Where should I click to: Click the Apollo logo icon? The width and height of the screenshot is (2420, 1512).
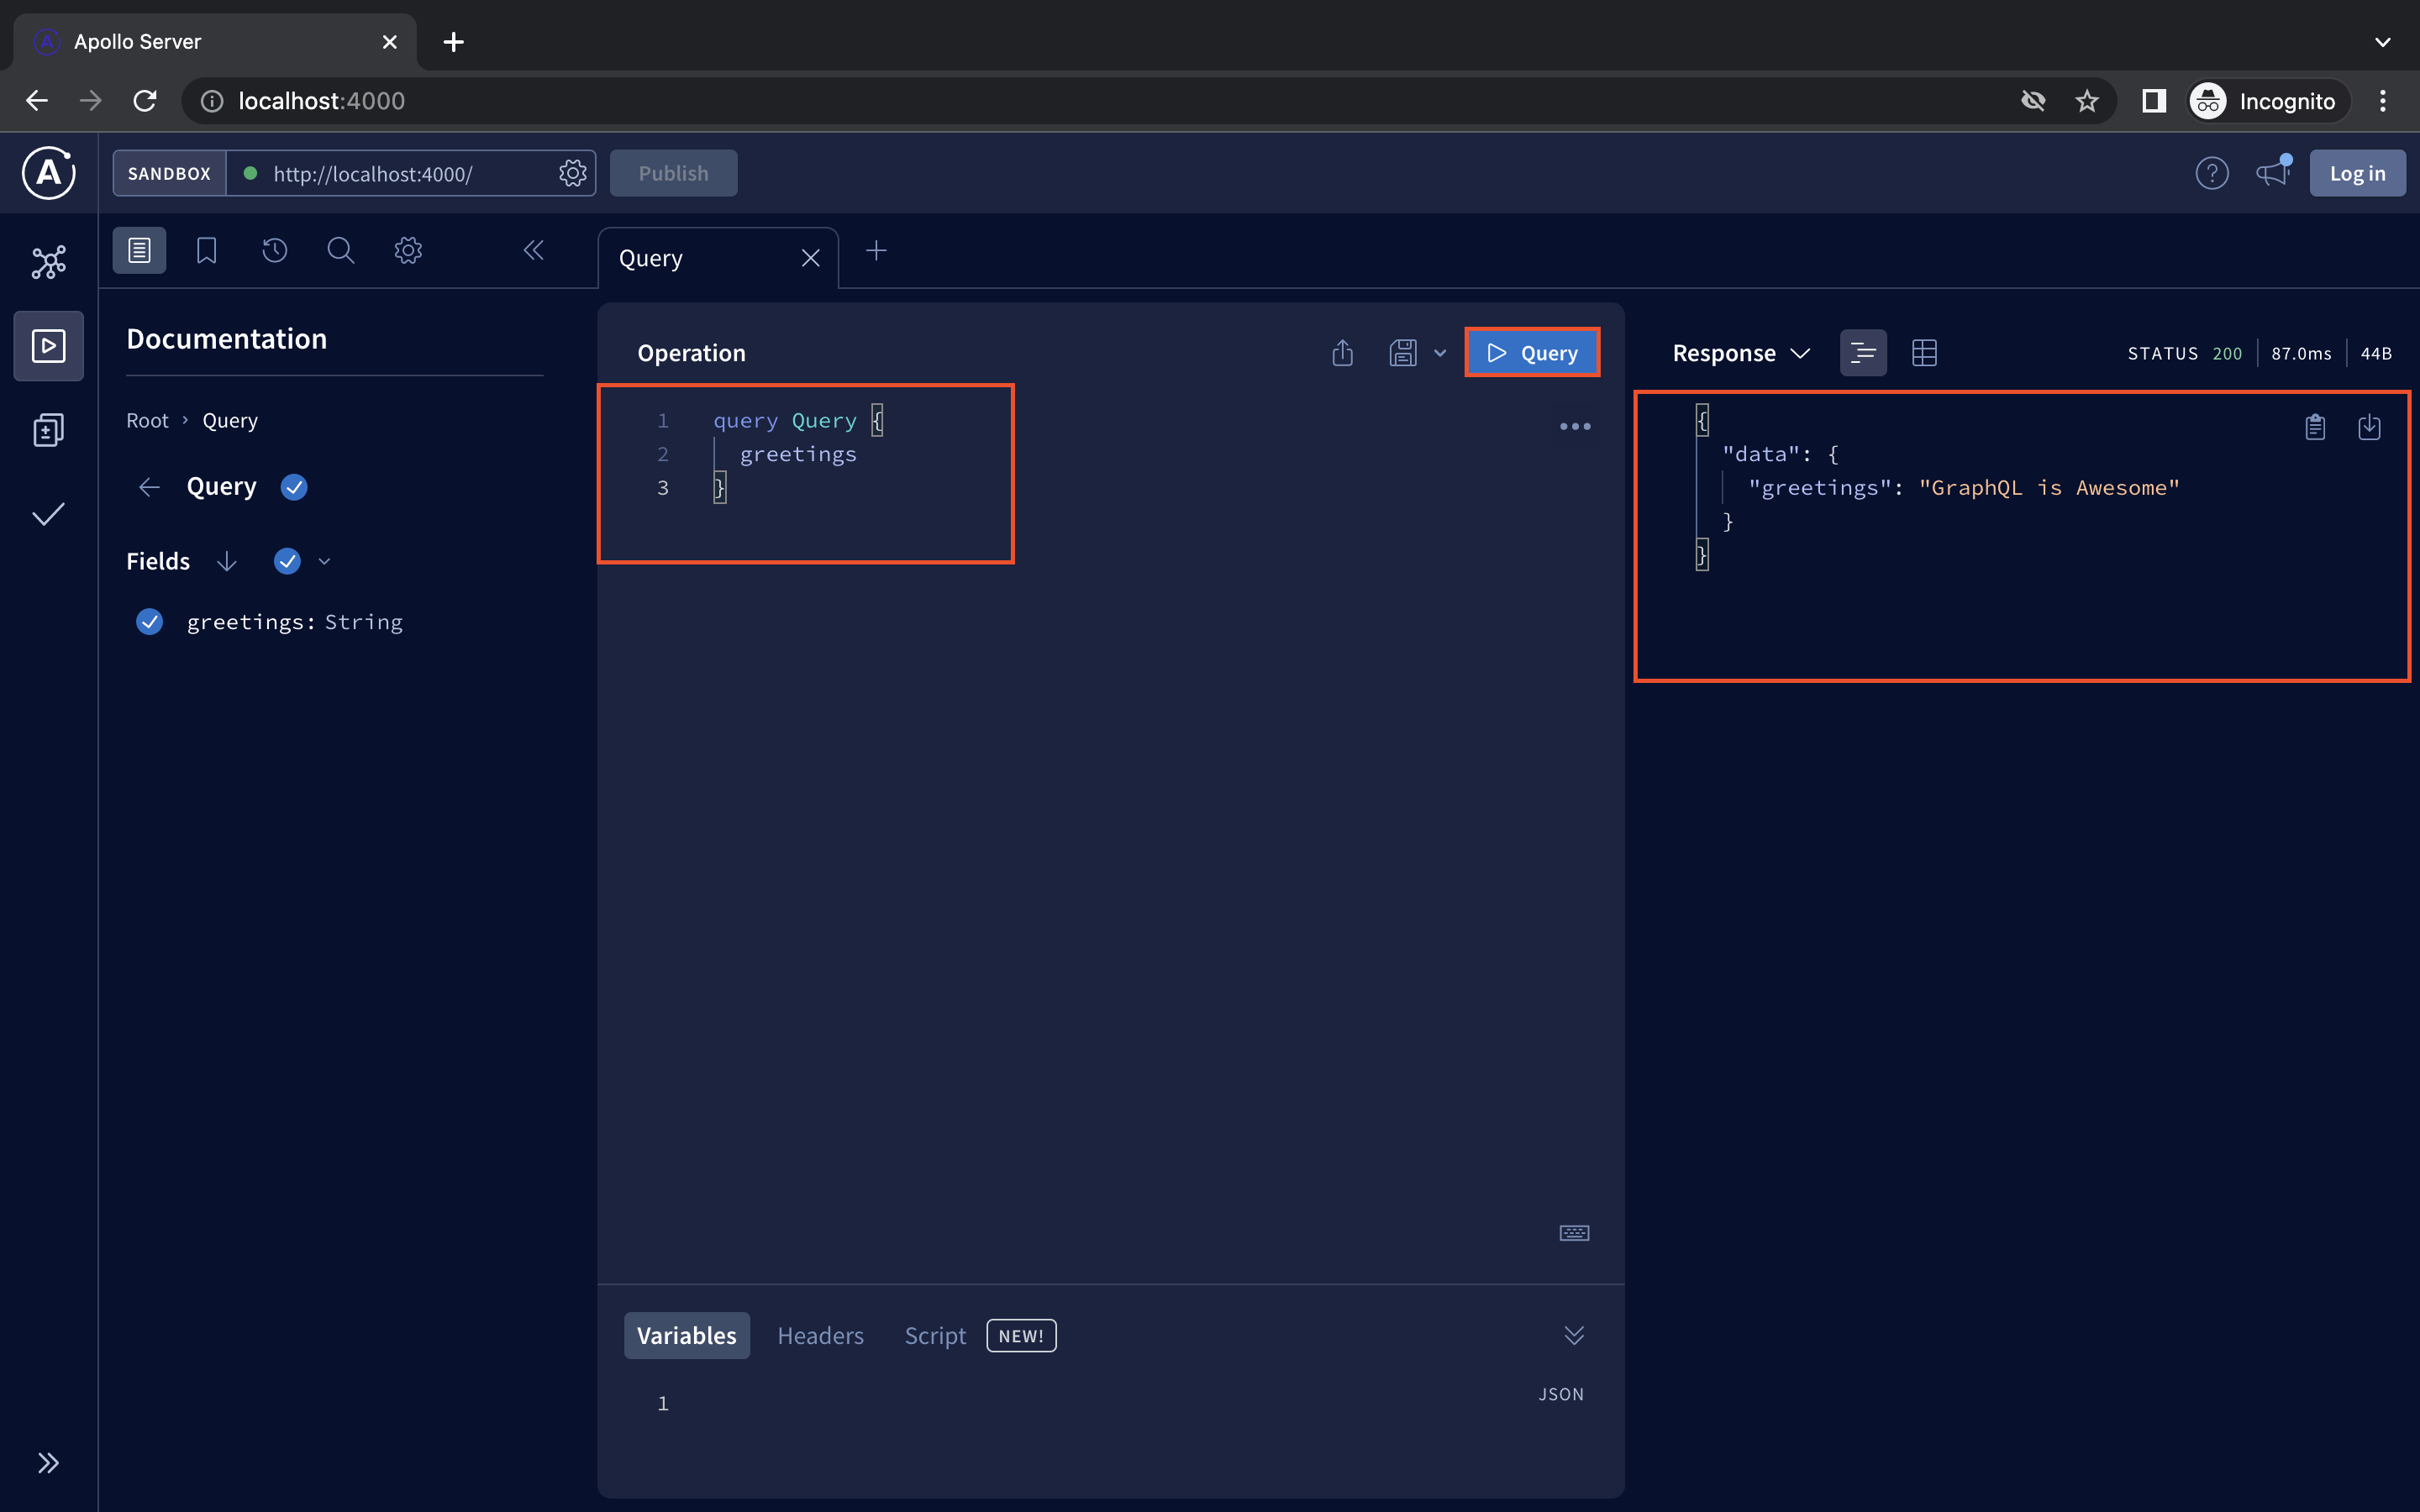pos(48,173)
